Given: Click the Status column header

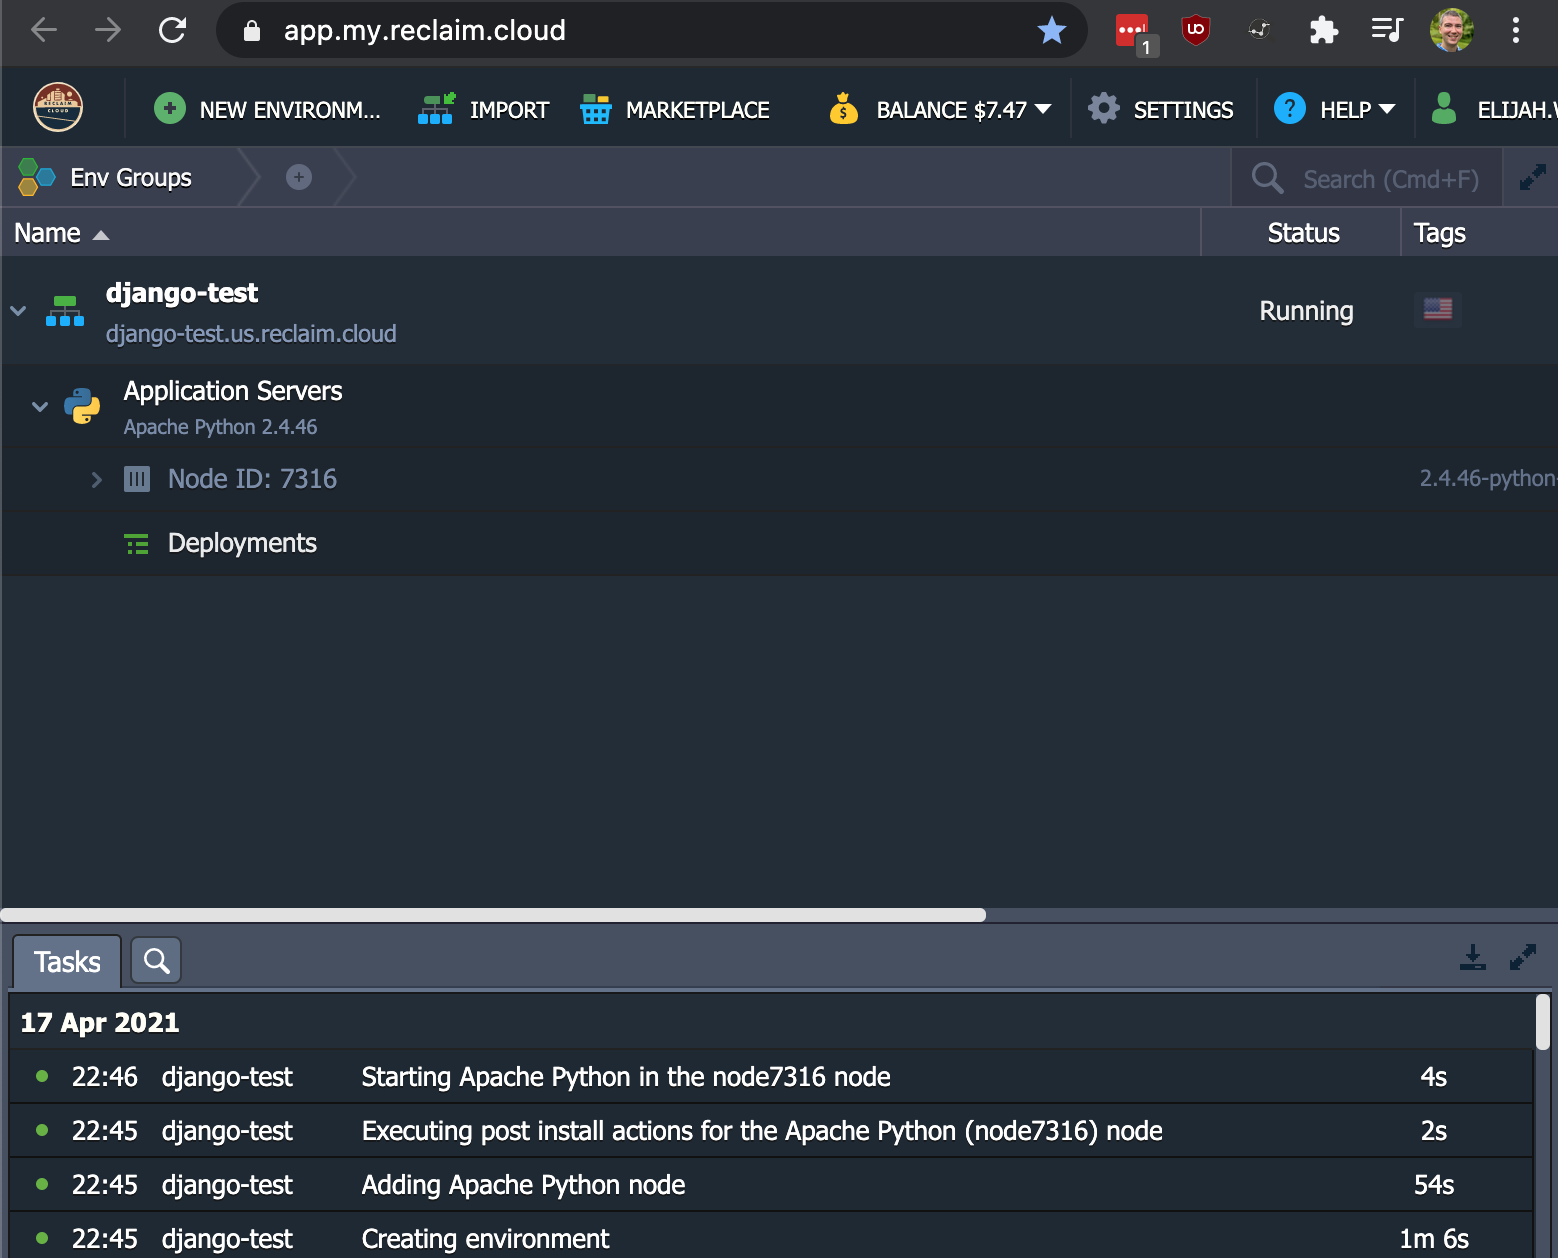Looking at the screenshot, I should point(1302,233).
